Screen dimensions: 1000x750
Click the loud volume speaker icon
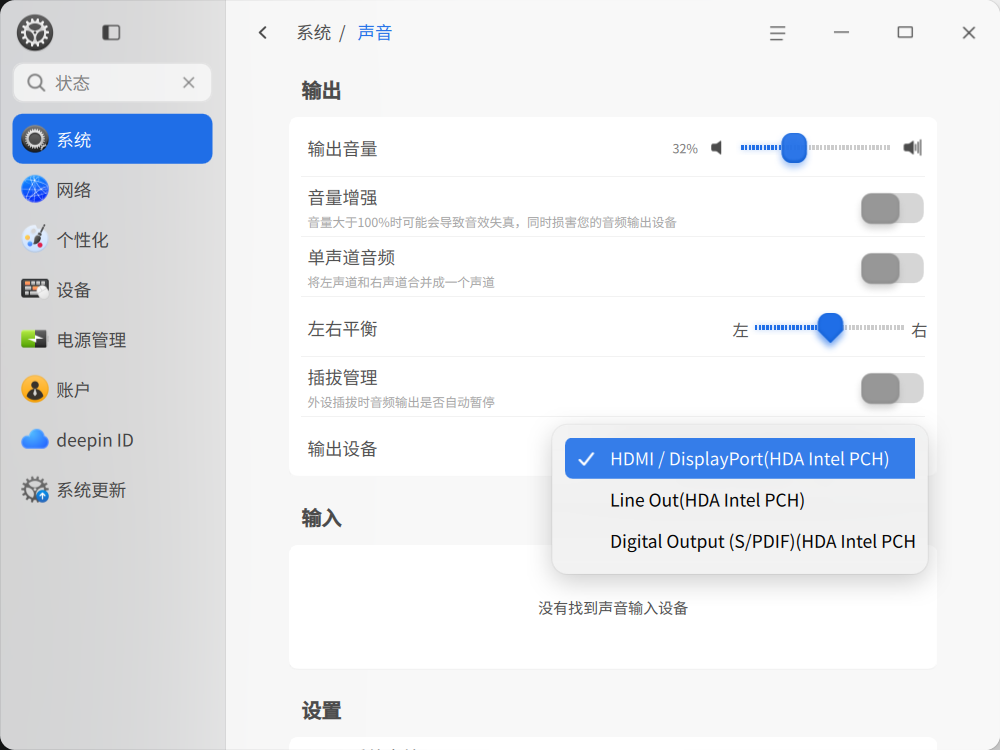[913, 148]
